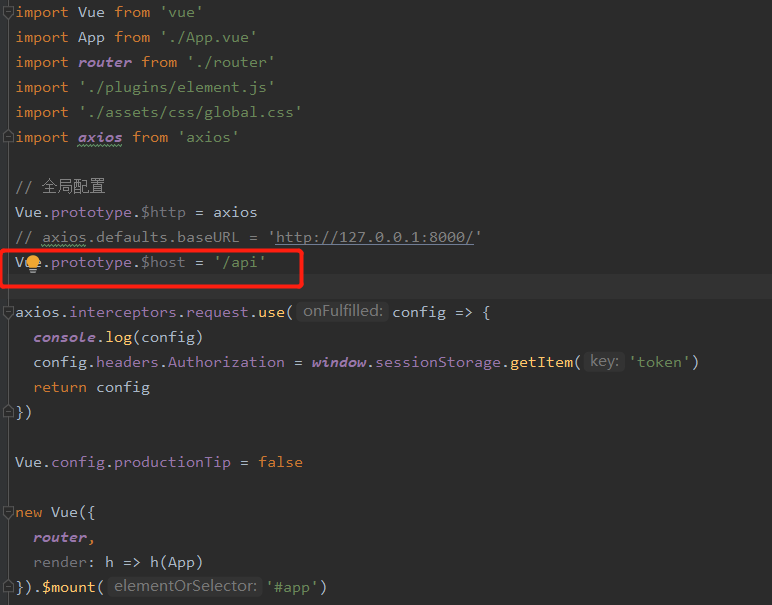Click the console identifier
The width and height of the screenshot is (772, 605).
64,337
